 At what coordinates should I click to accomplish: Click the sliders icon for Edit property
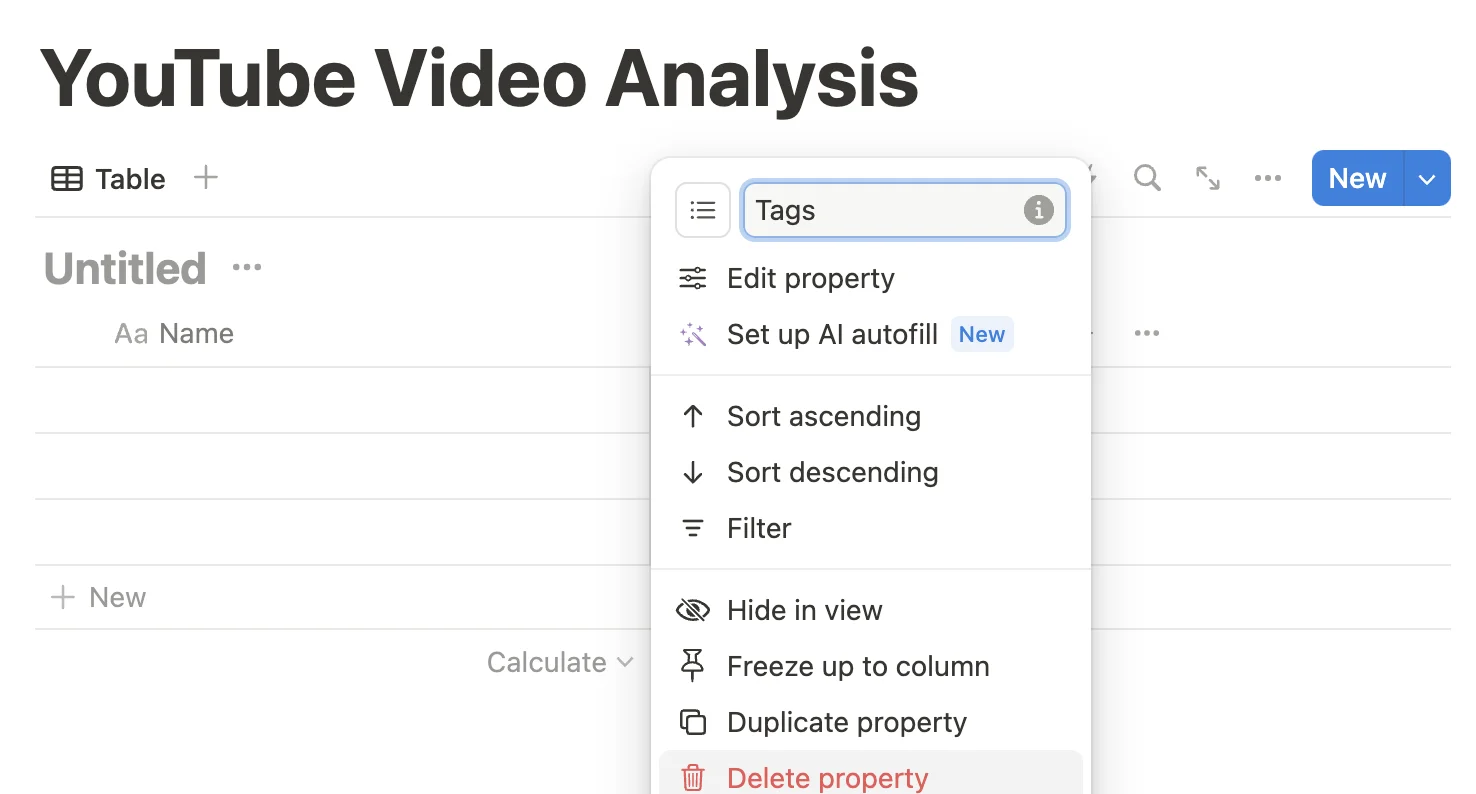(x=693, y=278)
